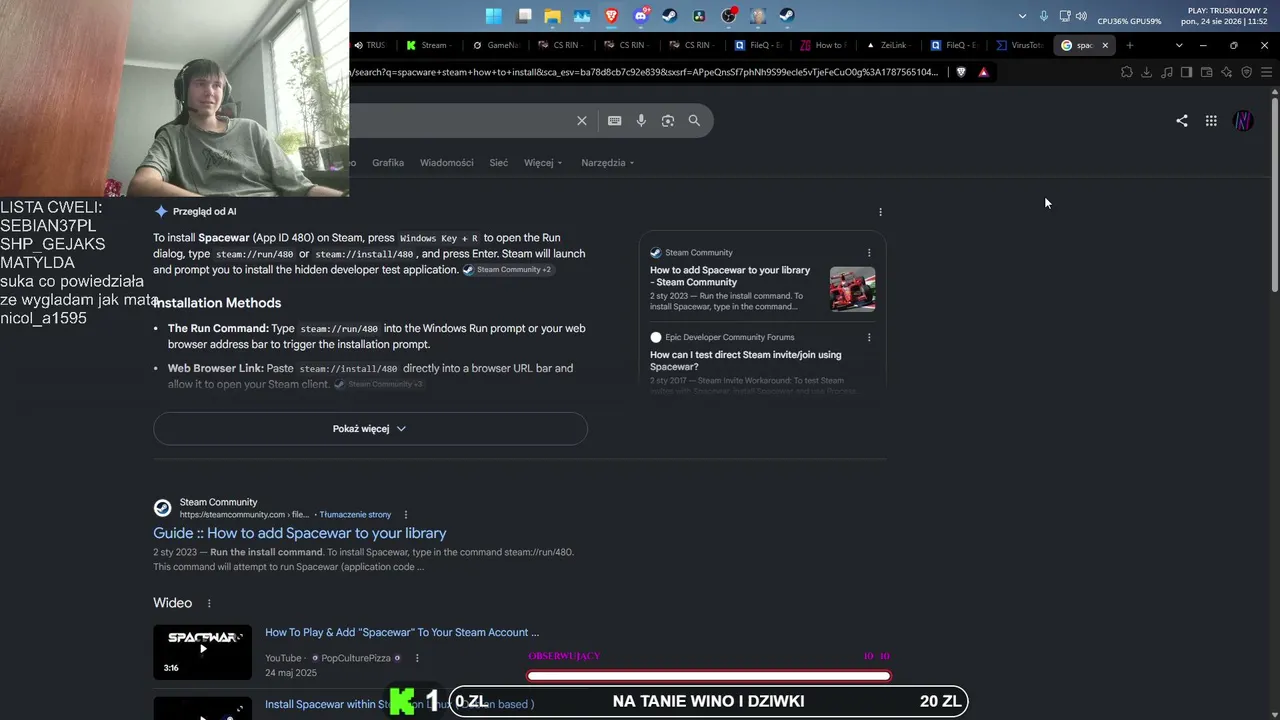Screen dimensions: 1280x720
Task: Click the Brave Shields lion icon
Action: pos(961,72)
